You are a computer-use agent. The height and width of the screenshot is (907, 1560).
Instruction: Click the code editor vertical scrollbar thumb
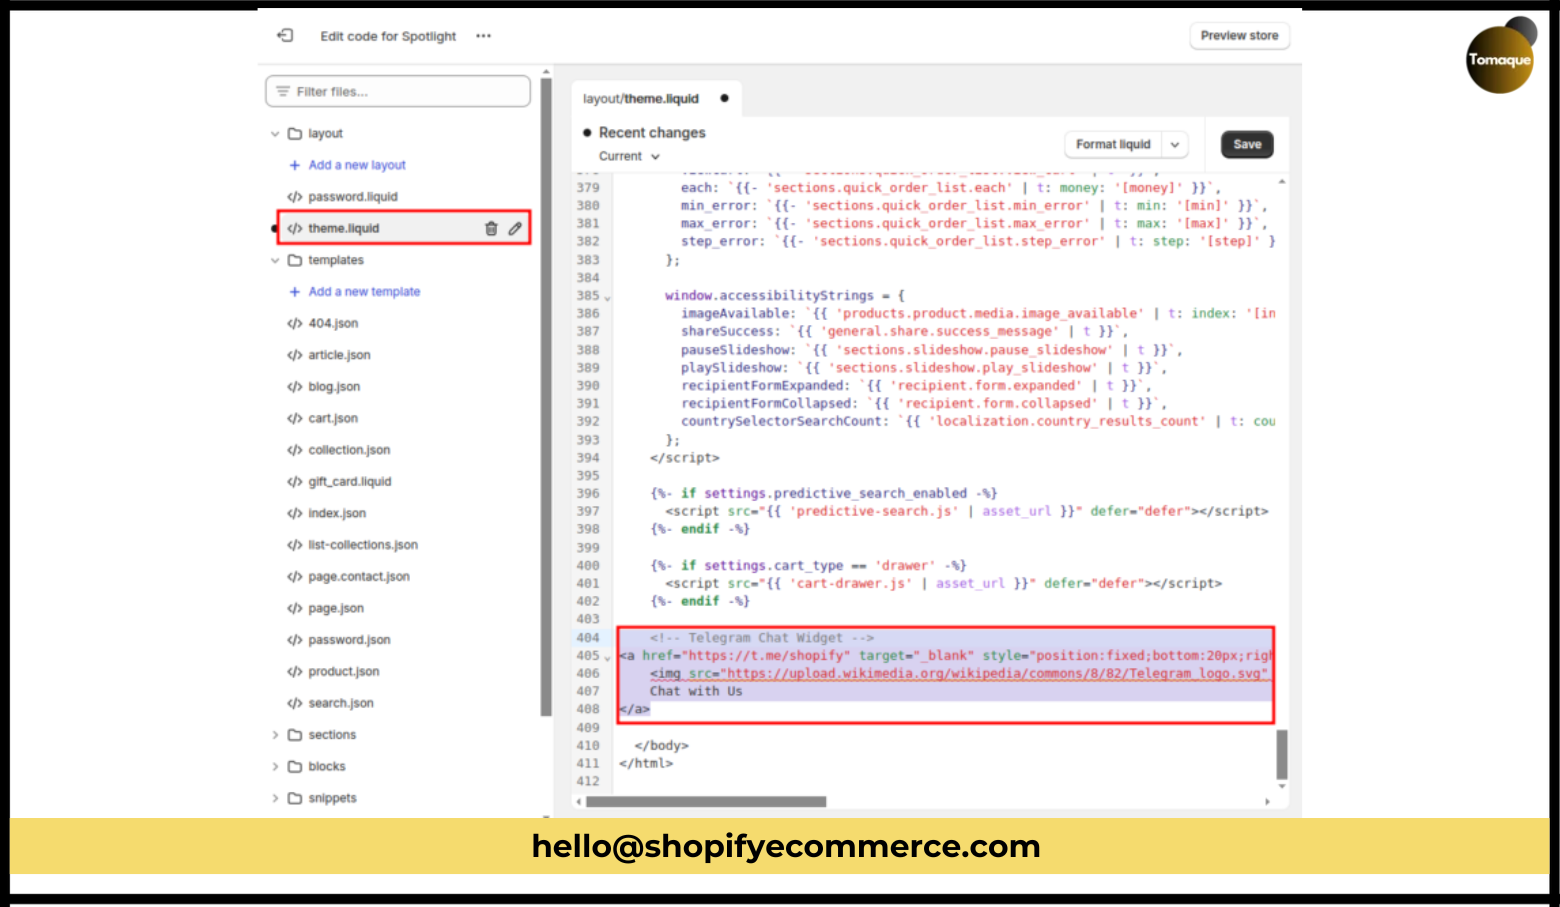coord(1282,754)
